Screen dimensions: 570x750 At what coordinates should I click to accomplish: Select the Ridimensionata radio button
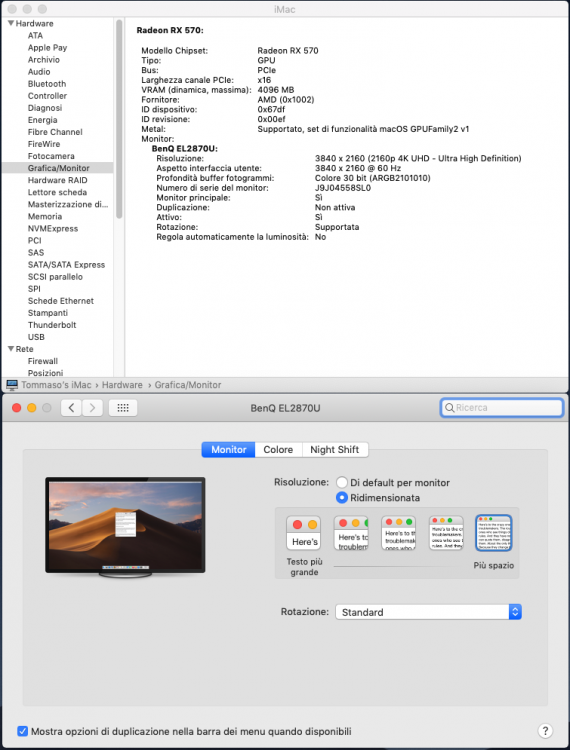tap(341, 497)
